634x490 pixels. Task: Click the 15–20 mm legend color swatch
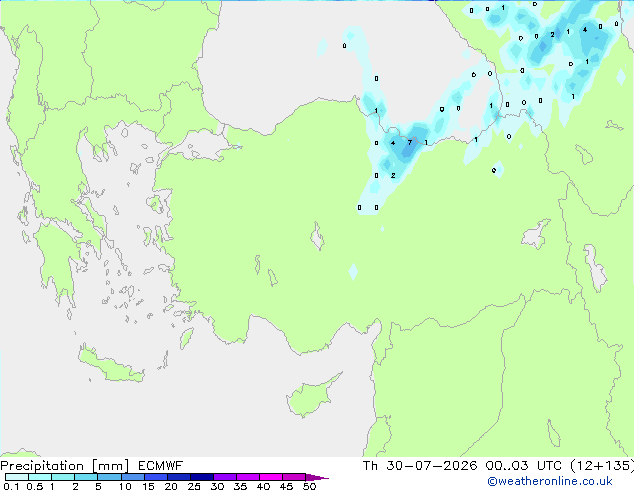[155, 477]
